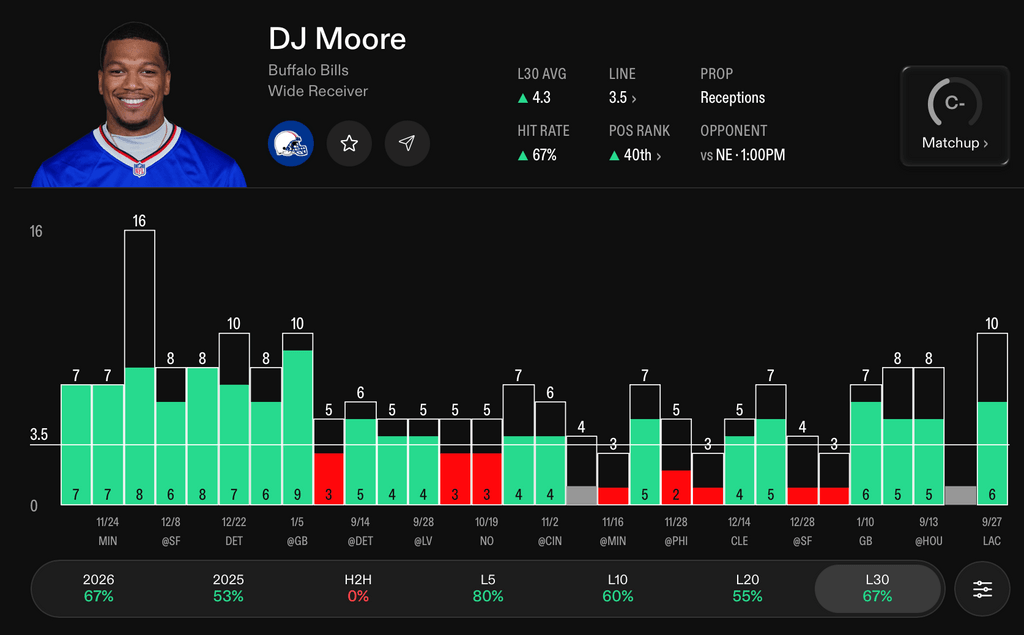Switch to the L5 80% tab
This screenshot has width=1024, height=635.
(x=488, y=588)
